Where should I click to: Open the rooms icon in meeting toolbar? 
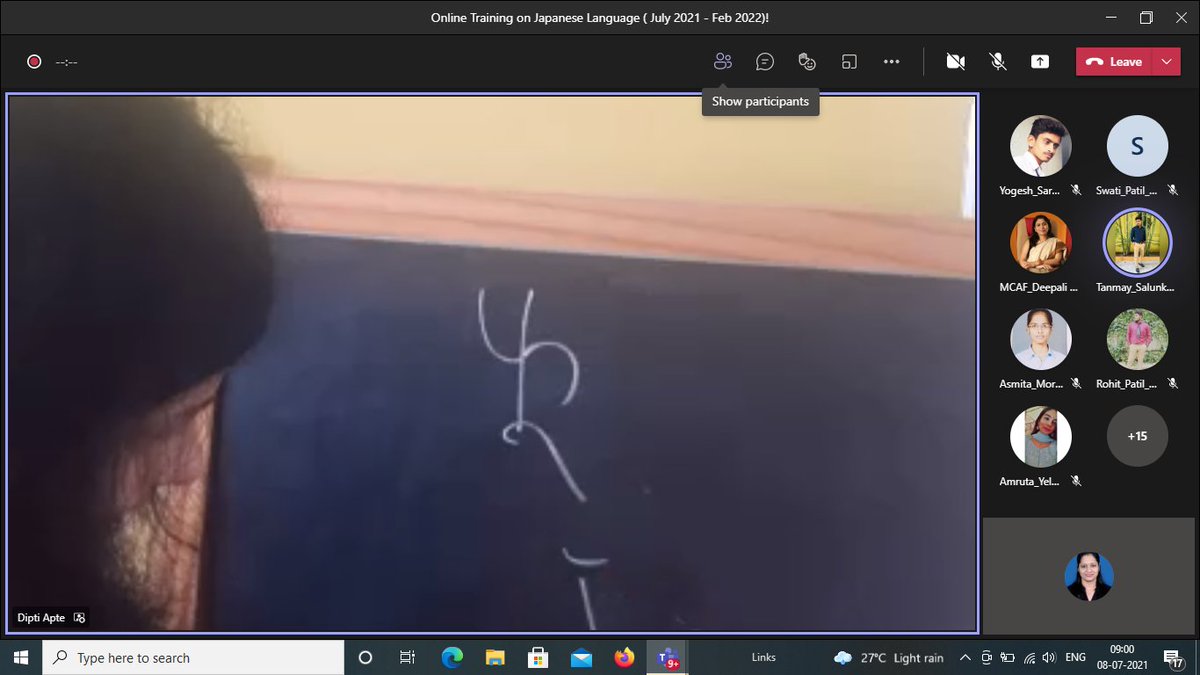click(849, 61)
